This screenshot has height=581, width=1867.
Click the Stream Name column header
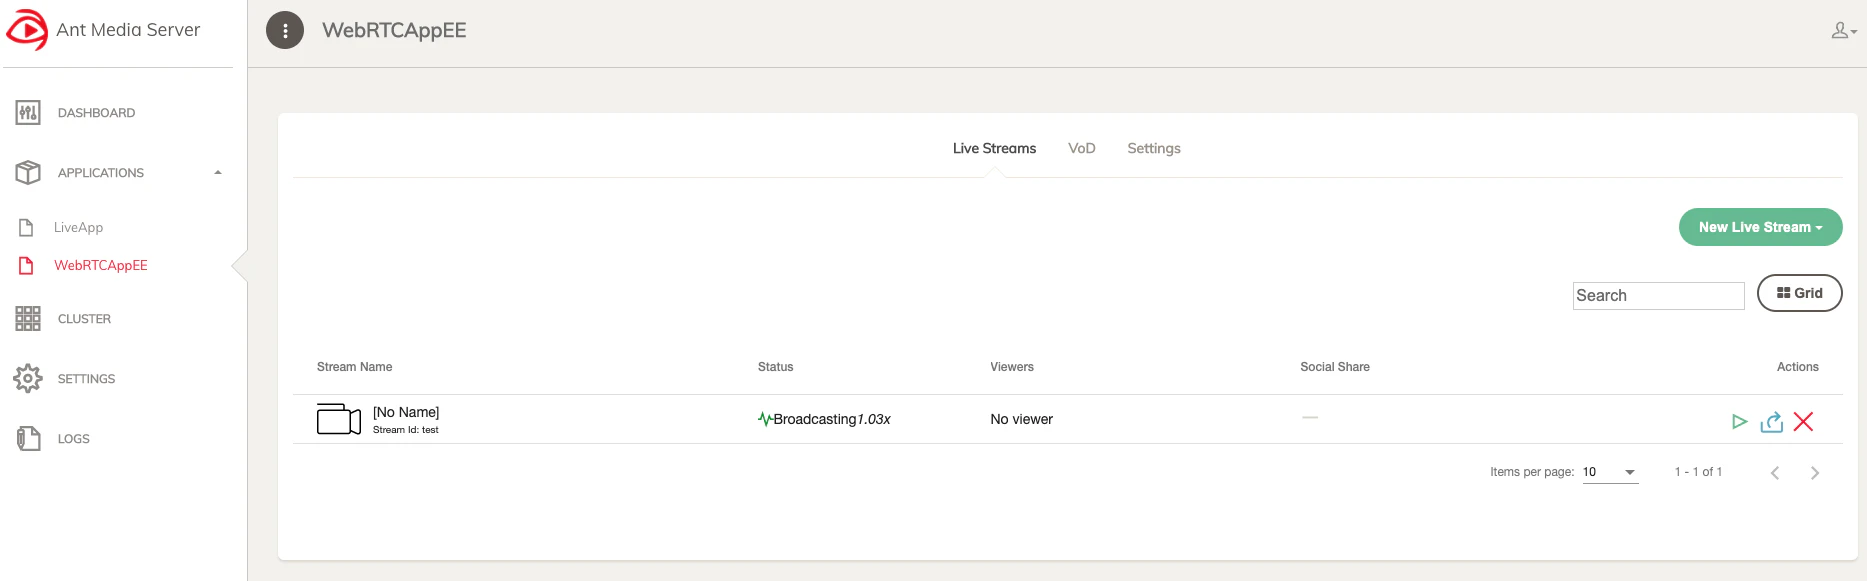pyautogui.click(x=354, y=367)
